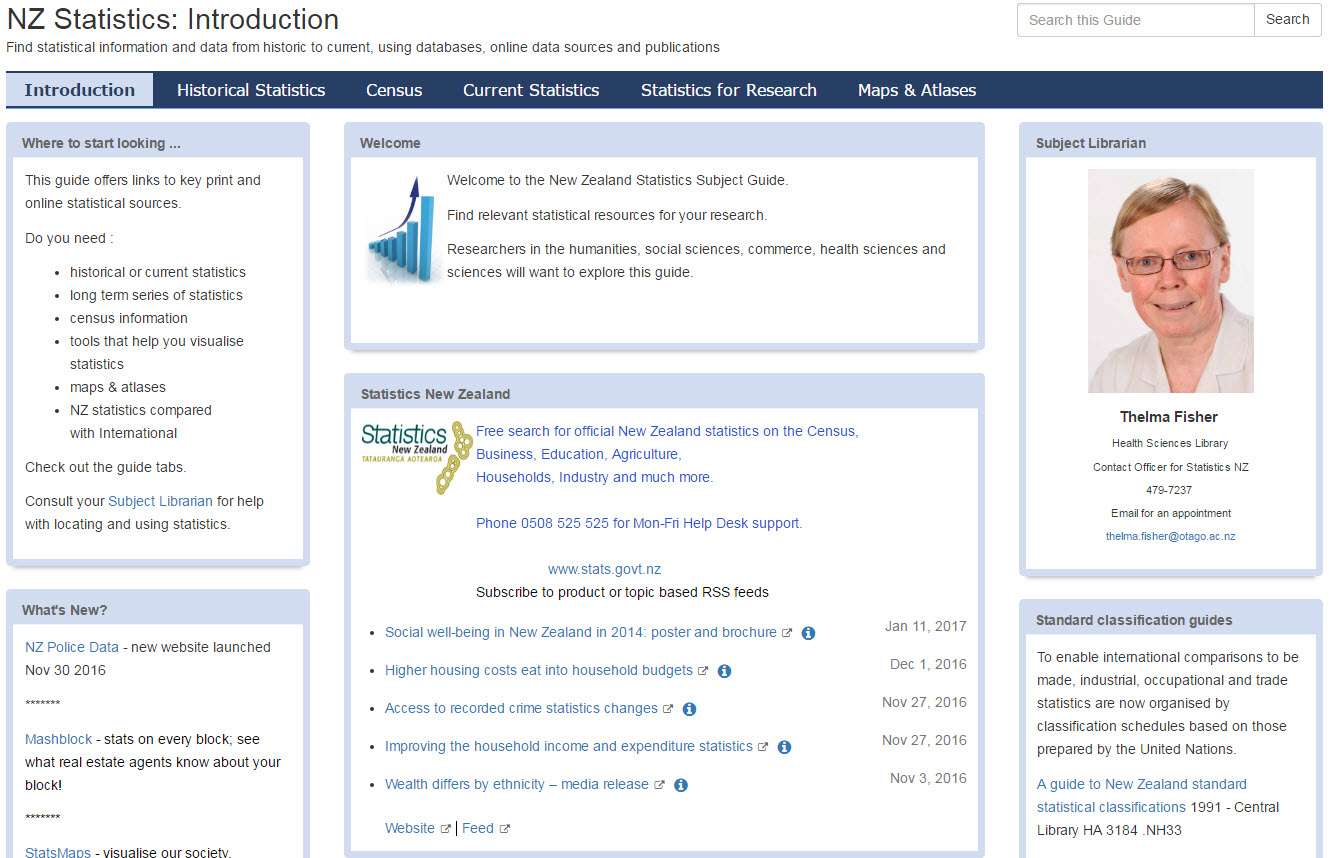Screen dimensions: 1331x858
Task: Open the Mashblock link
Action: (58, 739)
